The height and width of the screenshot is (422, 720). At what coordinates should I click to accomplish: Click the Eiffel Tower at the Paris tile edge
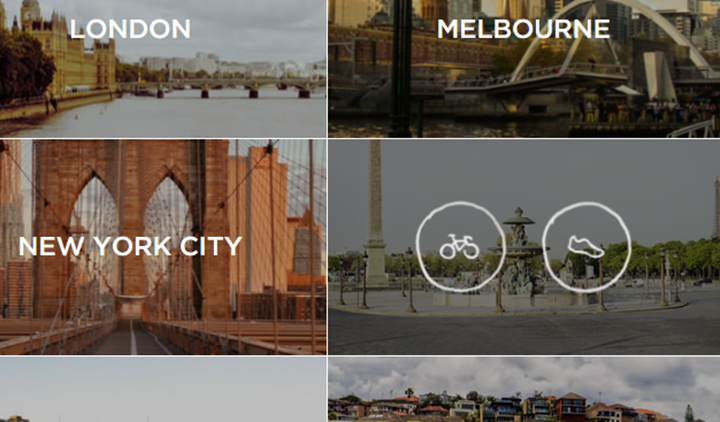pos(716,209)
